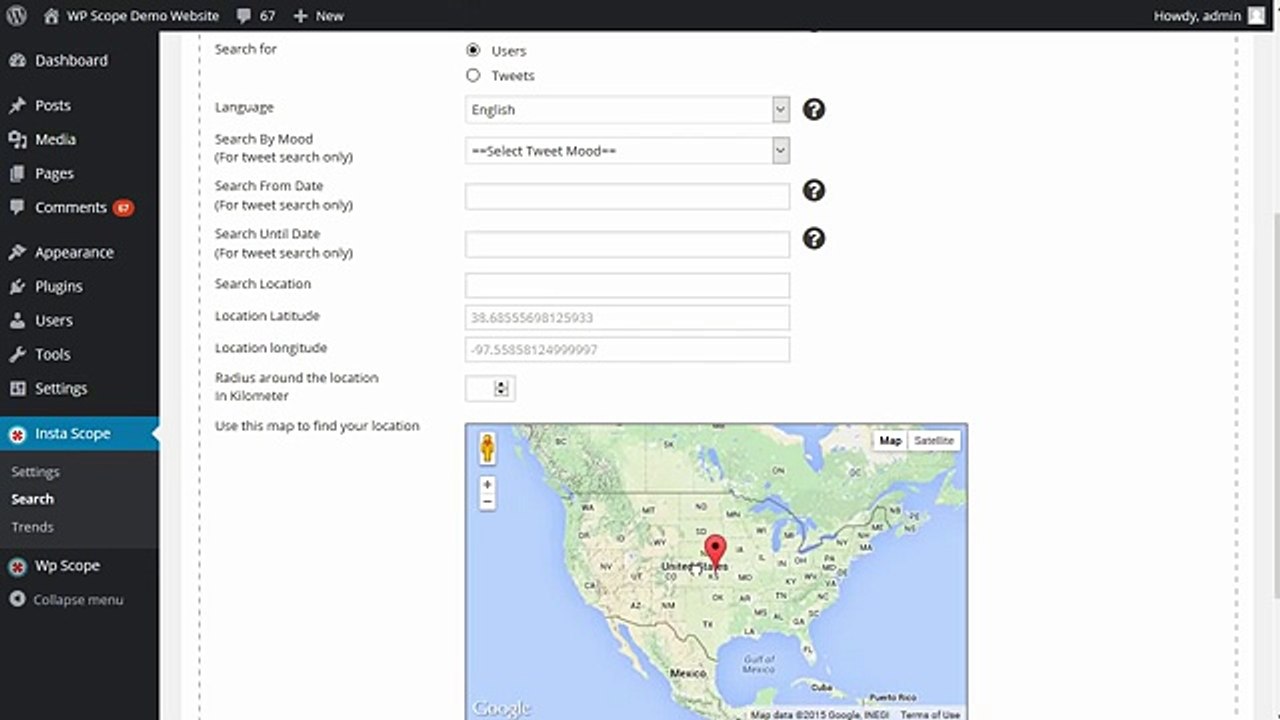Select the Search submenu item
Viewport: 1280px width, 720px height.
[x=32, y=499]
